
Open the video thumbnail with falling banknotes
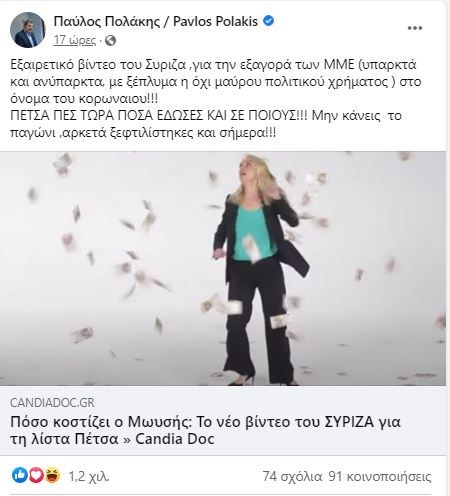tap(223, 269)
